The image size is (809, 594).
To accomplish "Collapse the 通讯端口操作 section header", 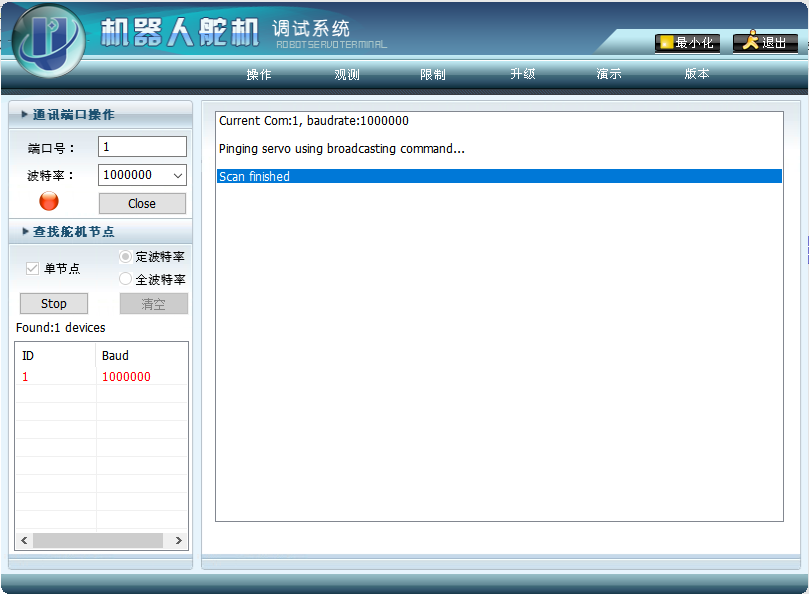I will [101, 115].
